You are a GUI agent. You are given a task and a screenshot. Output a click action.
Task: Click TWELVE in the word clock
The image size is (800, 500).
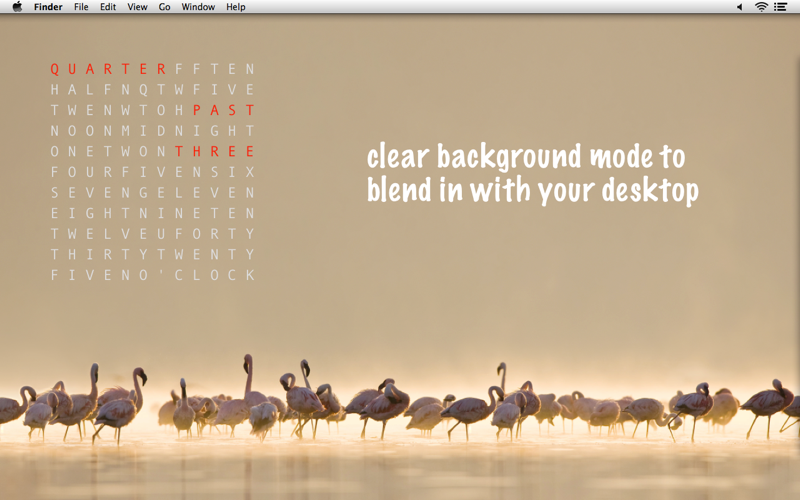click(98, 234)
